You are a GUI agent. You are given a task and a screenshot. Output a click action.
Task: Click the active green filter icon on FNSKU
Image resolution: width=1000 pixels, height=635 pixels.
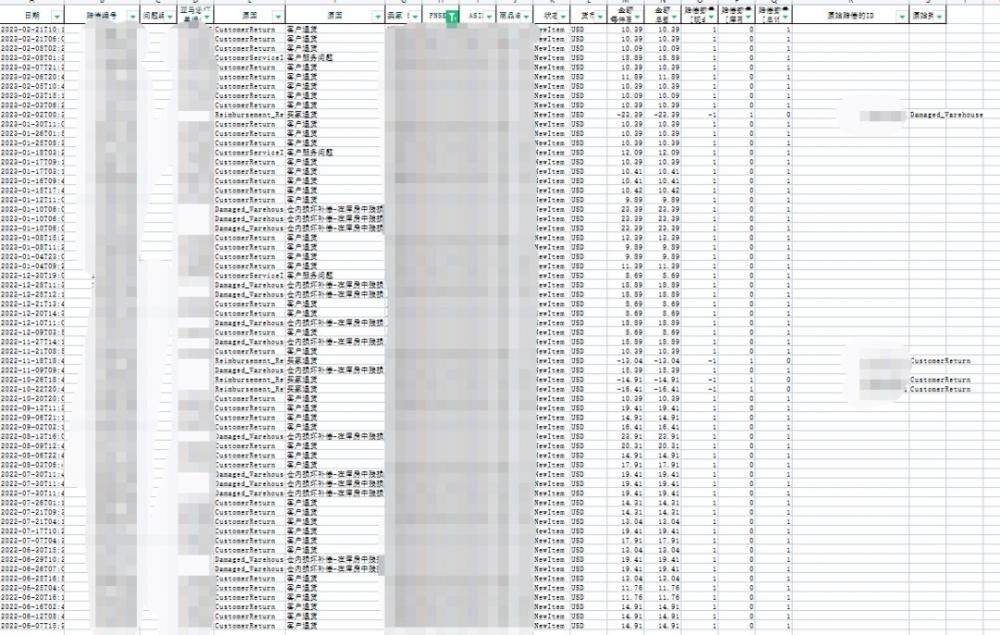[451, 17]
